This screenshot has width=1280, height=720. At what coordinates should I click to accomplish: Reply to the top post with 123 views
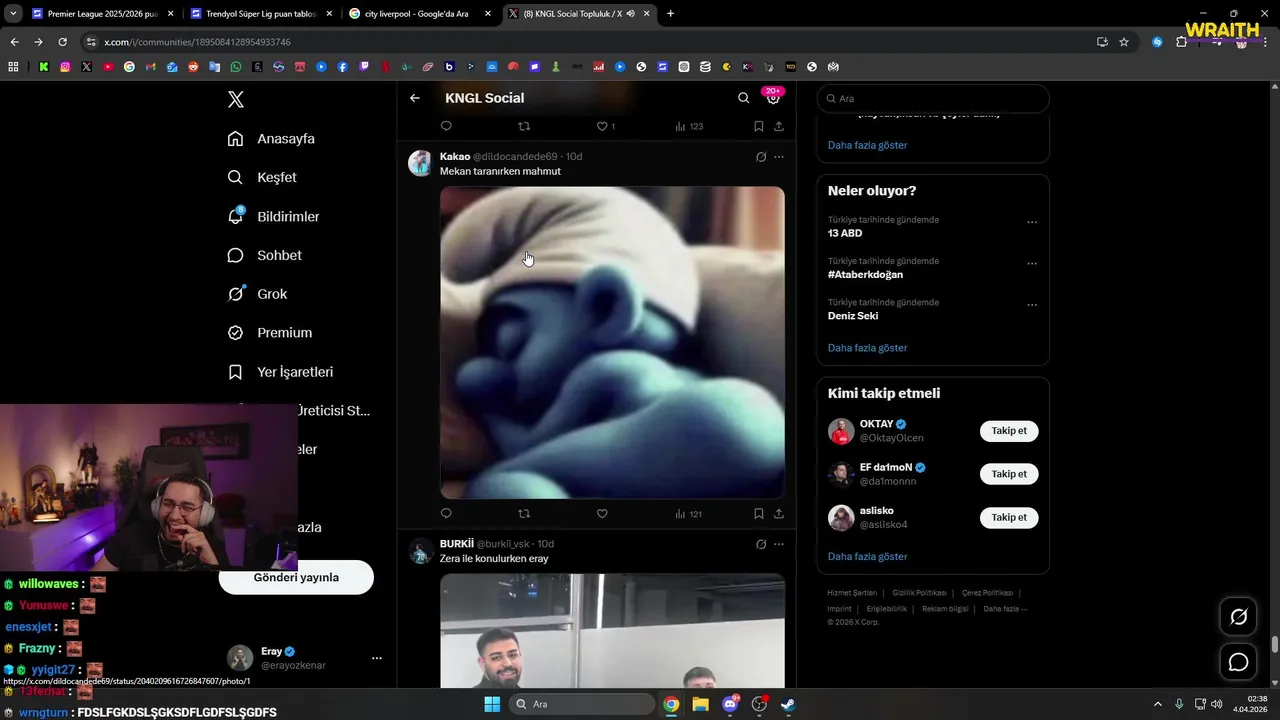pos(446,126)
